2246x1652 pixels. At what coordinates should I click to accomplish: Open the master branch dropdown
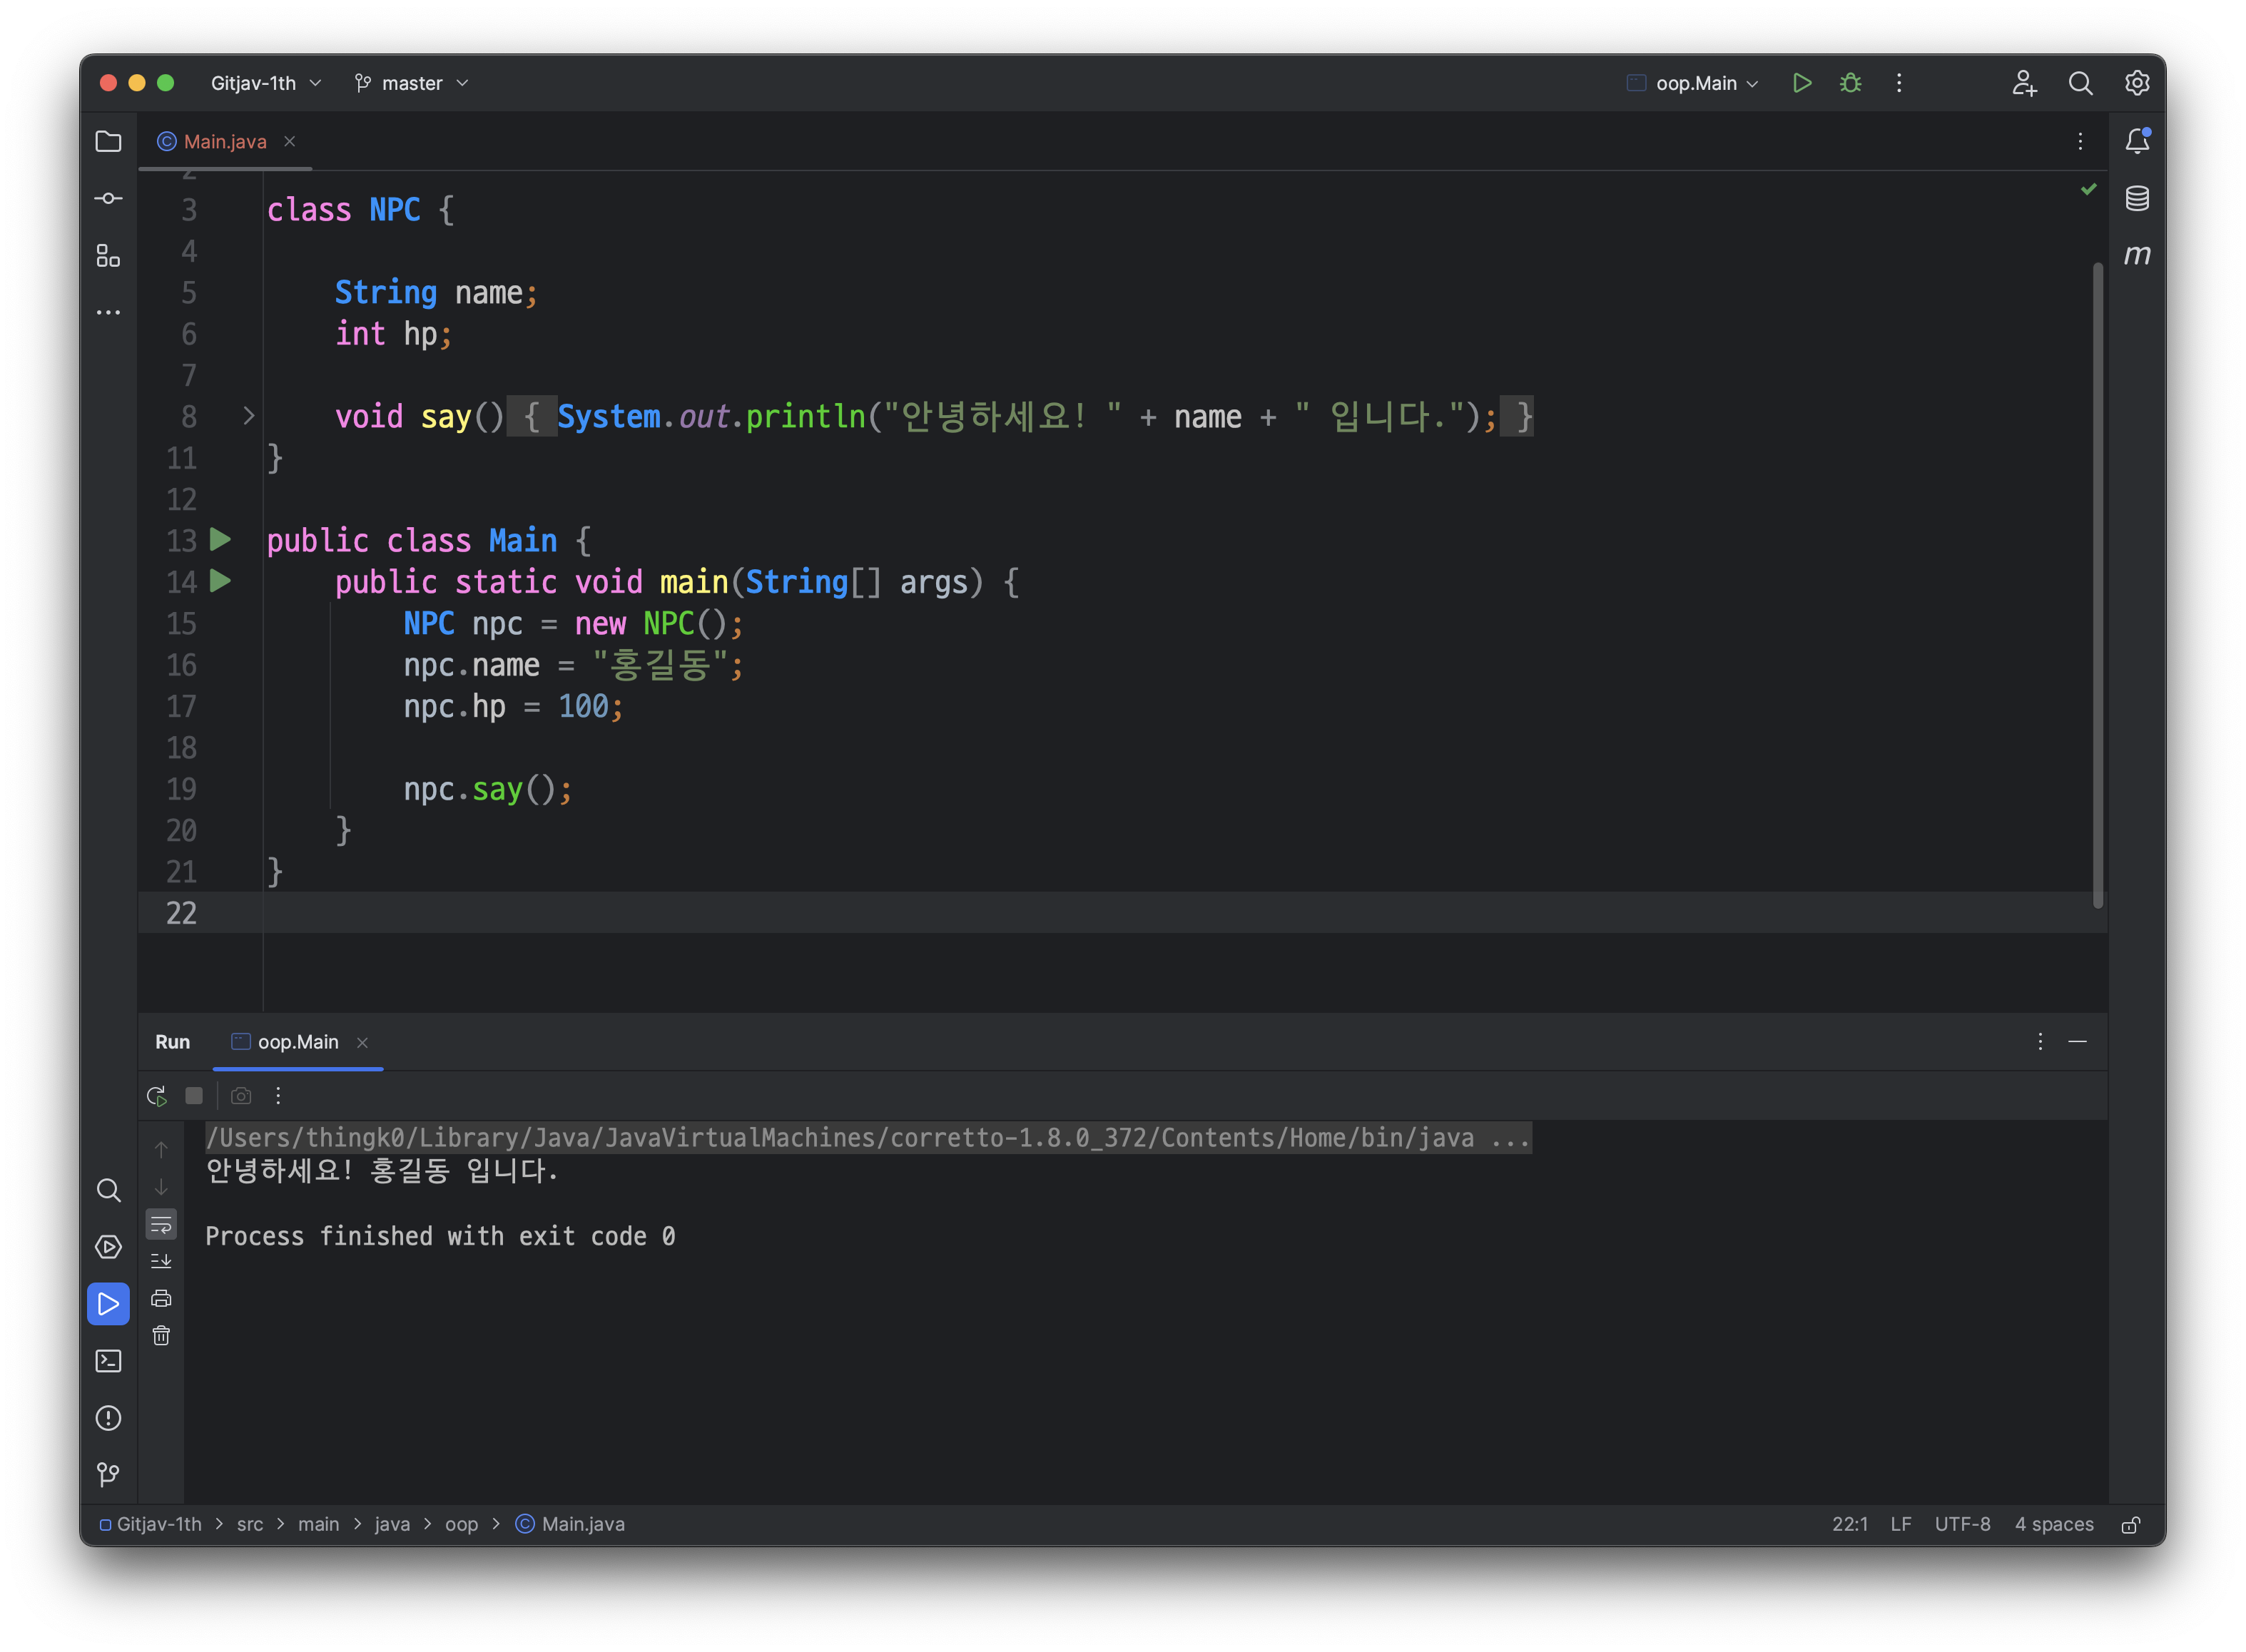411,83
